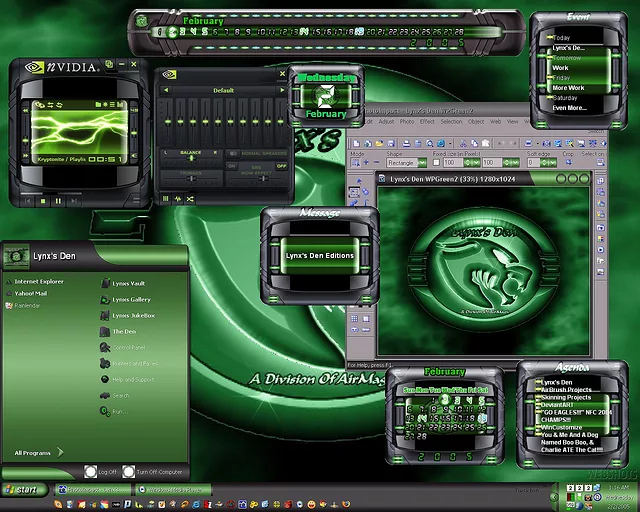
Task: Open file folder icon in player display
Action: click(98, 105)
